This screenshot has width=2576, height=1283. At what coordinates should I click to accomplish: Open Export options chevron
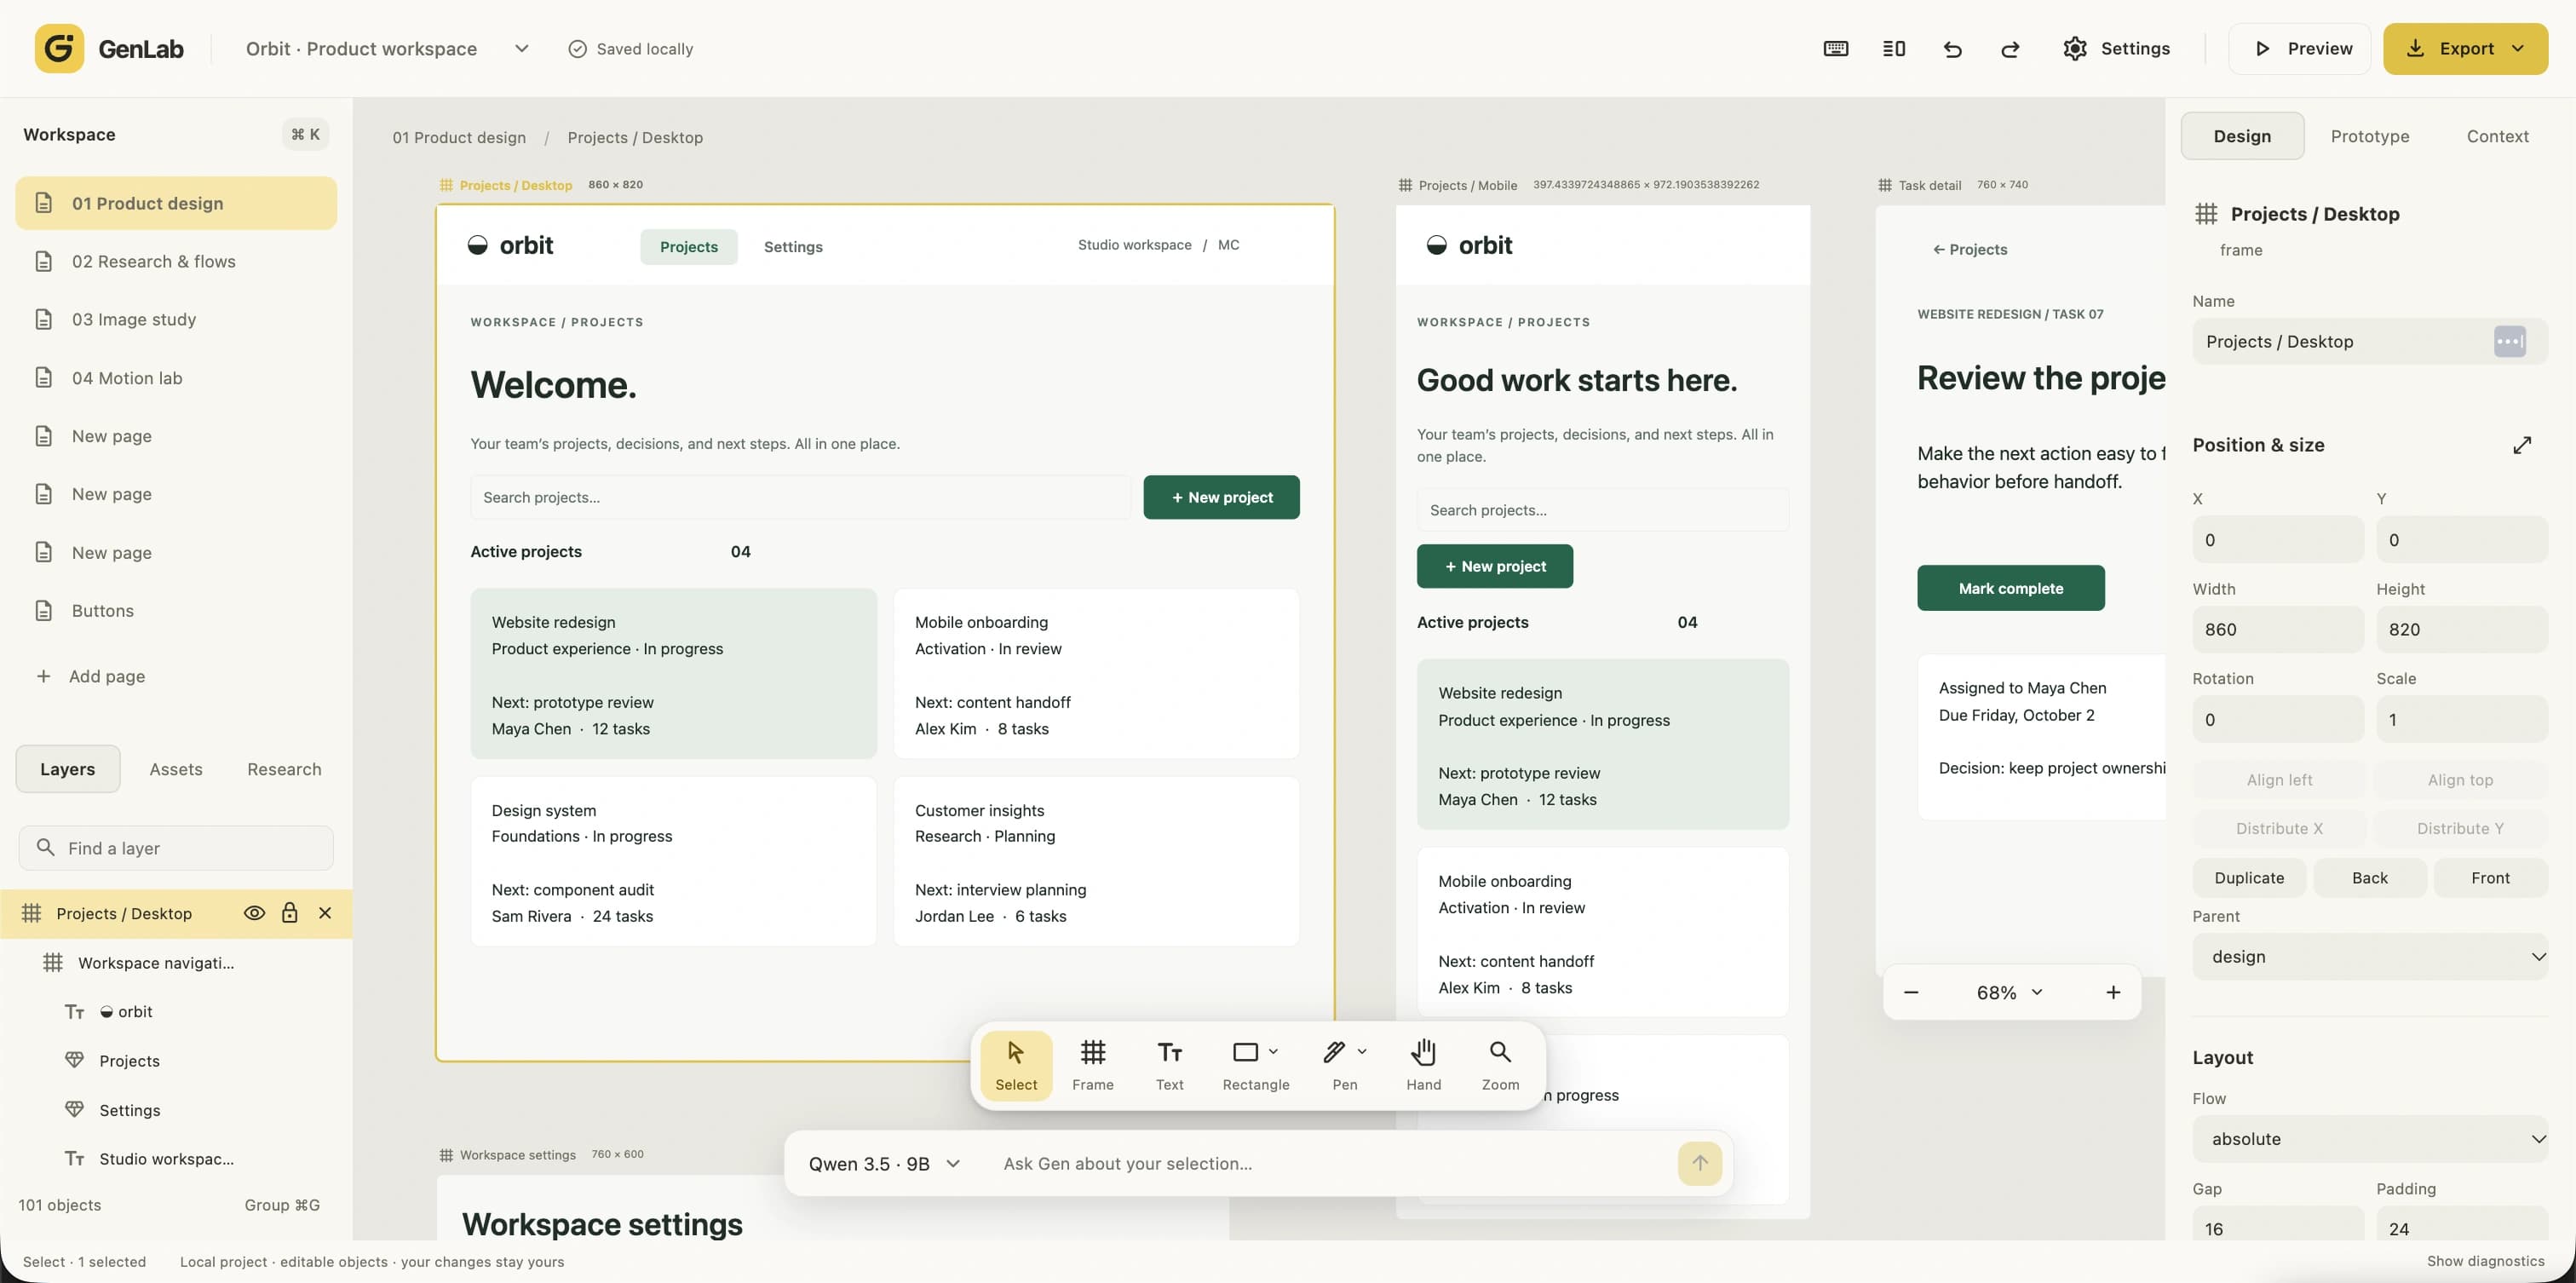[2518, 49]
